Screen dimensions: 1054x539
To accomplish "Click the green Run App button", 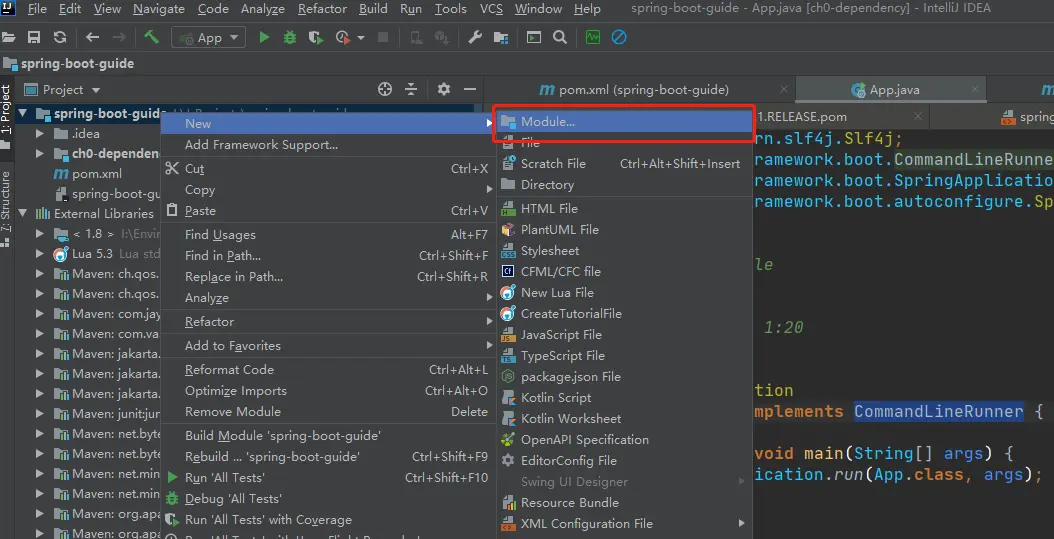I will tap(264, 38).
